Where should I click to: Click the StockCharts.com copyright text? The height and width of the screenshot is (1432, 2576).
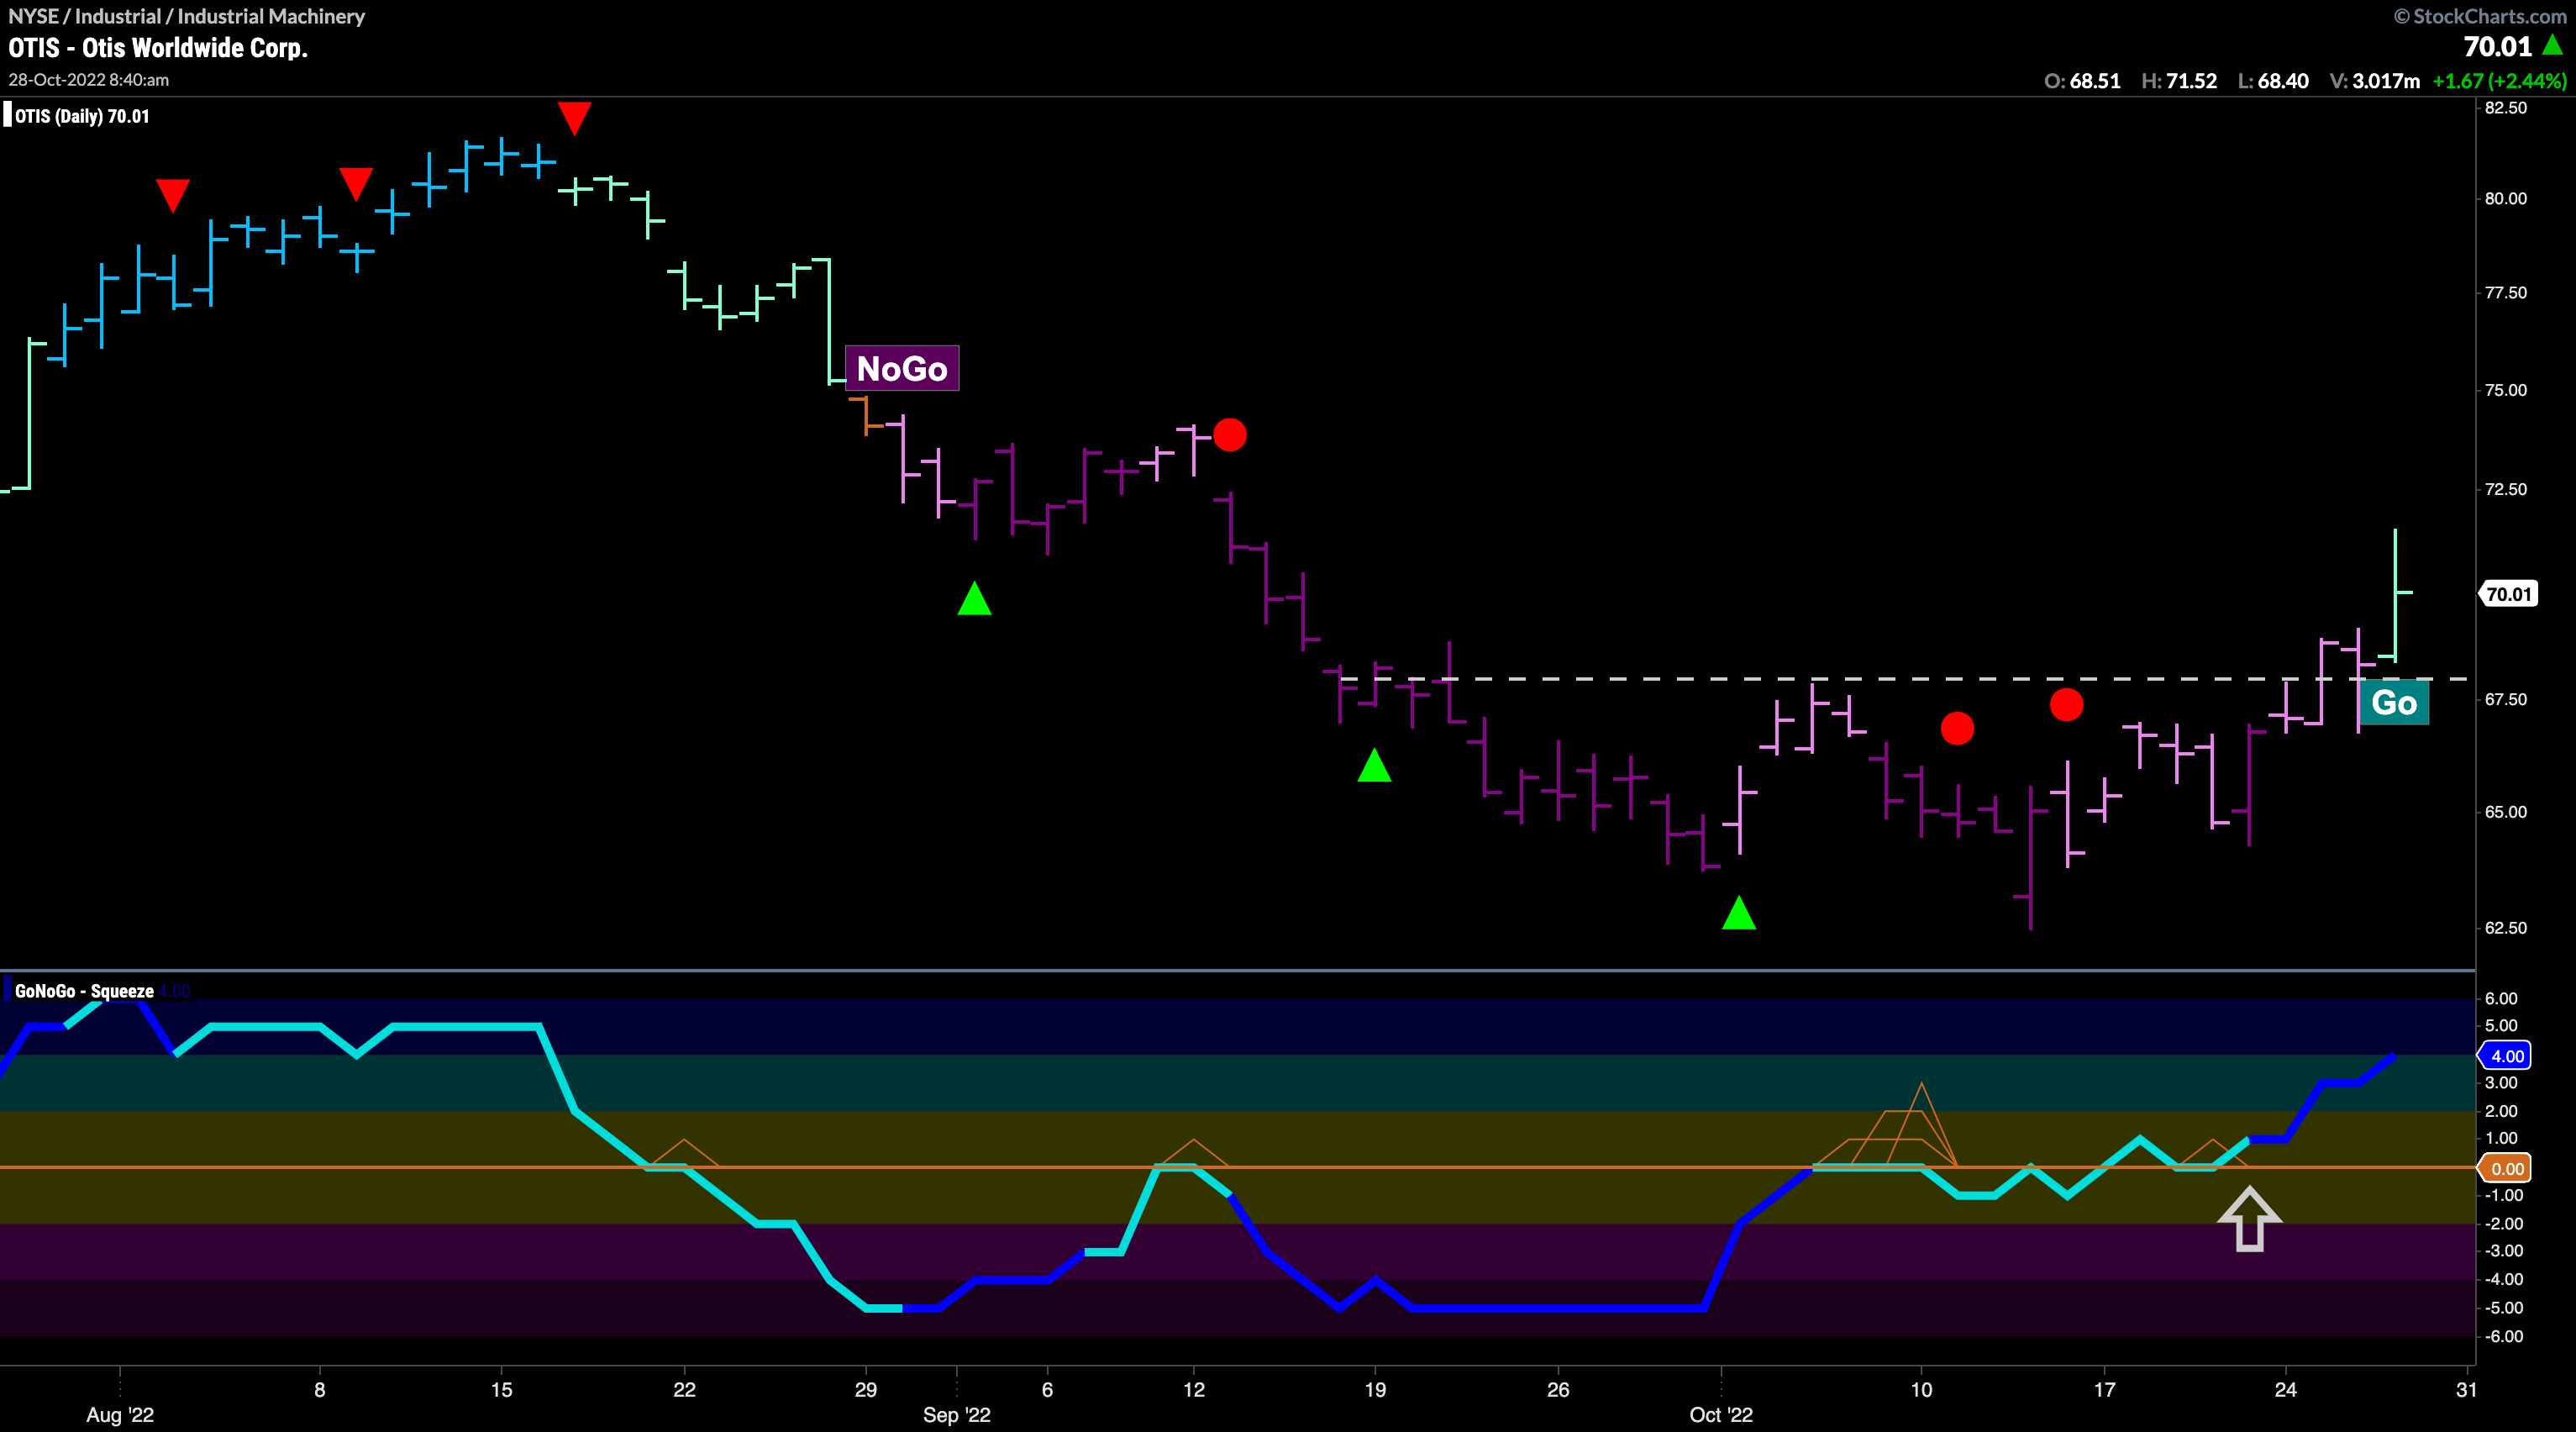click(x=2479, y=16)
